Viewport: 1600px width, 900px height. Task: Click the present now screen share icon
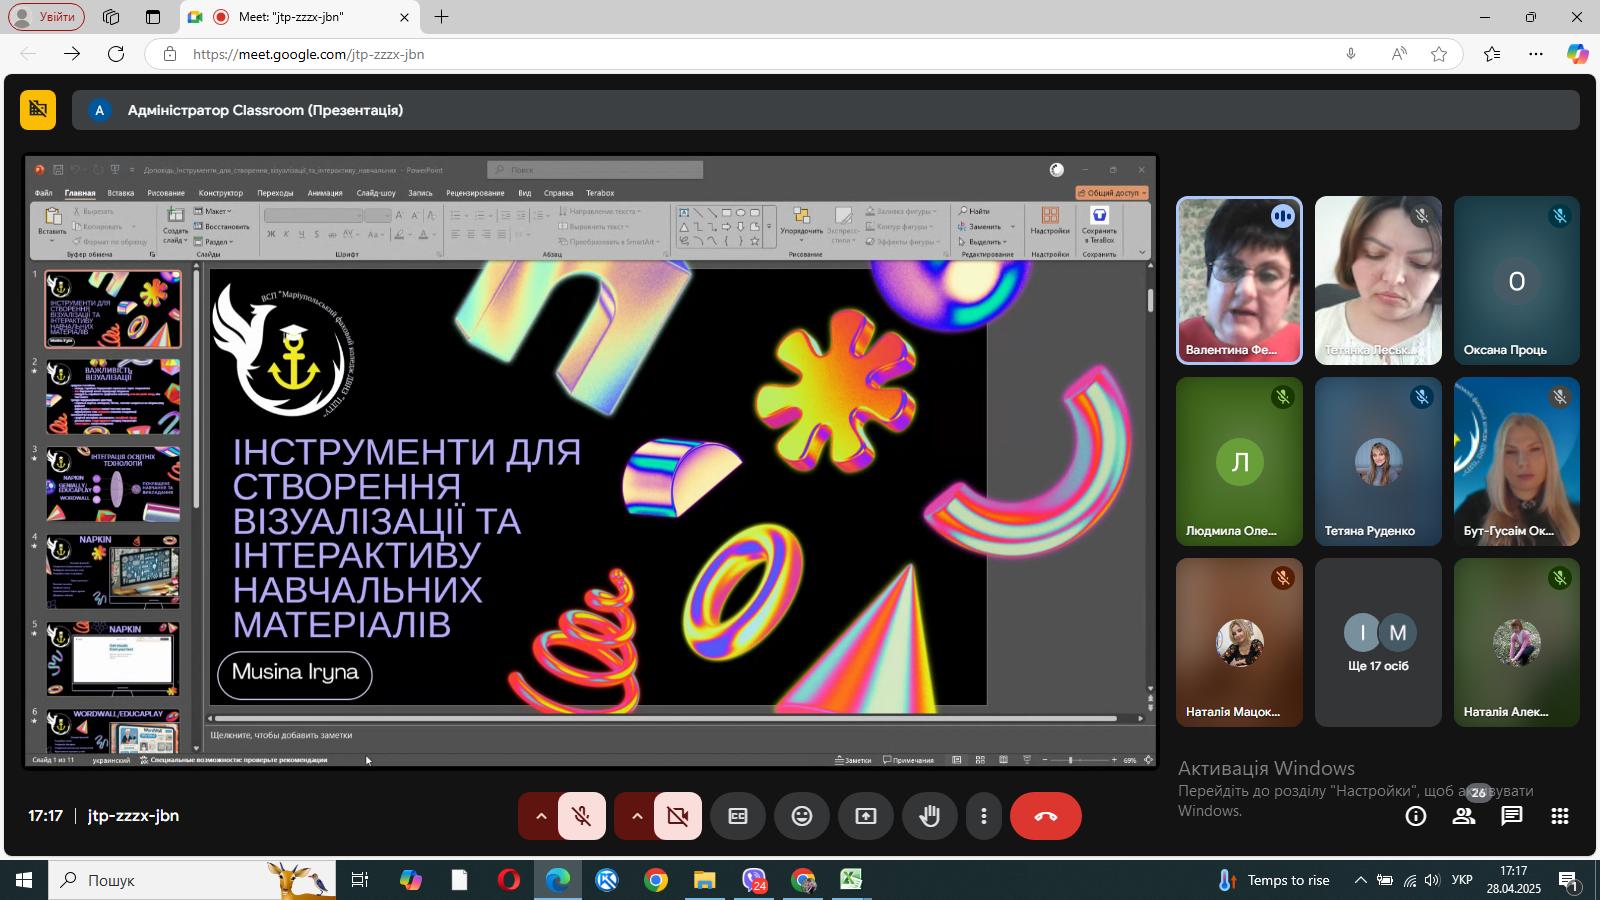click(x=866, y=816)
